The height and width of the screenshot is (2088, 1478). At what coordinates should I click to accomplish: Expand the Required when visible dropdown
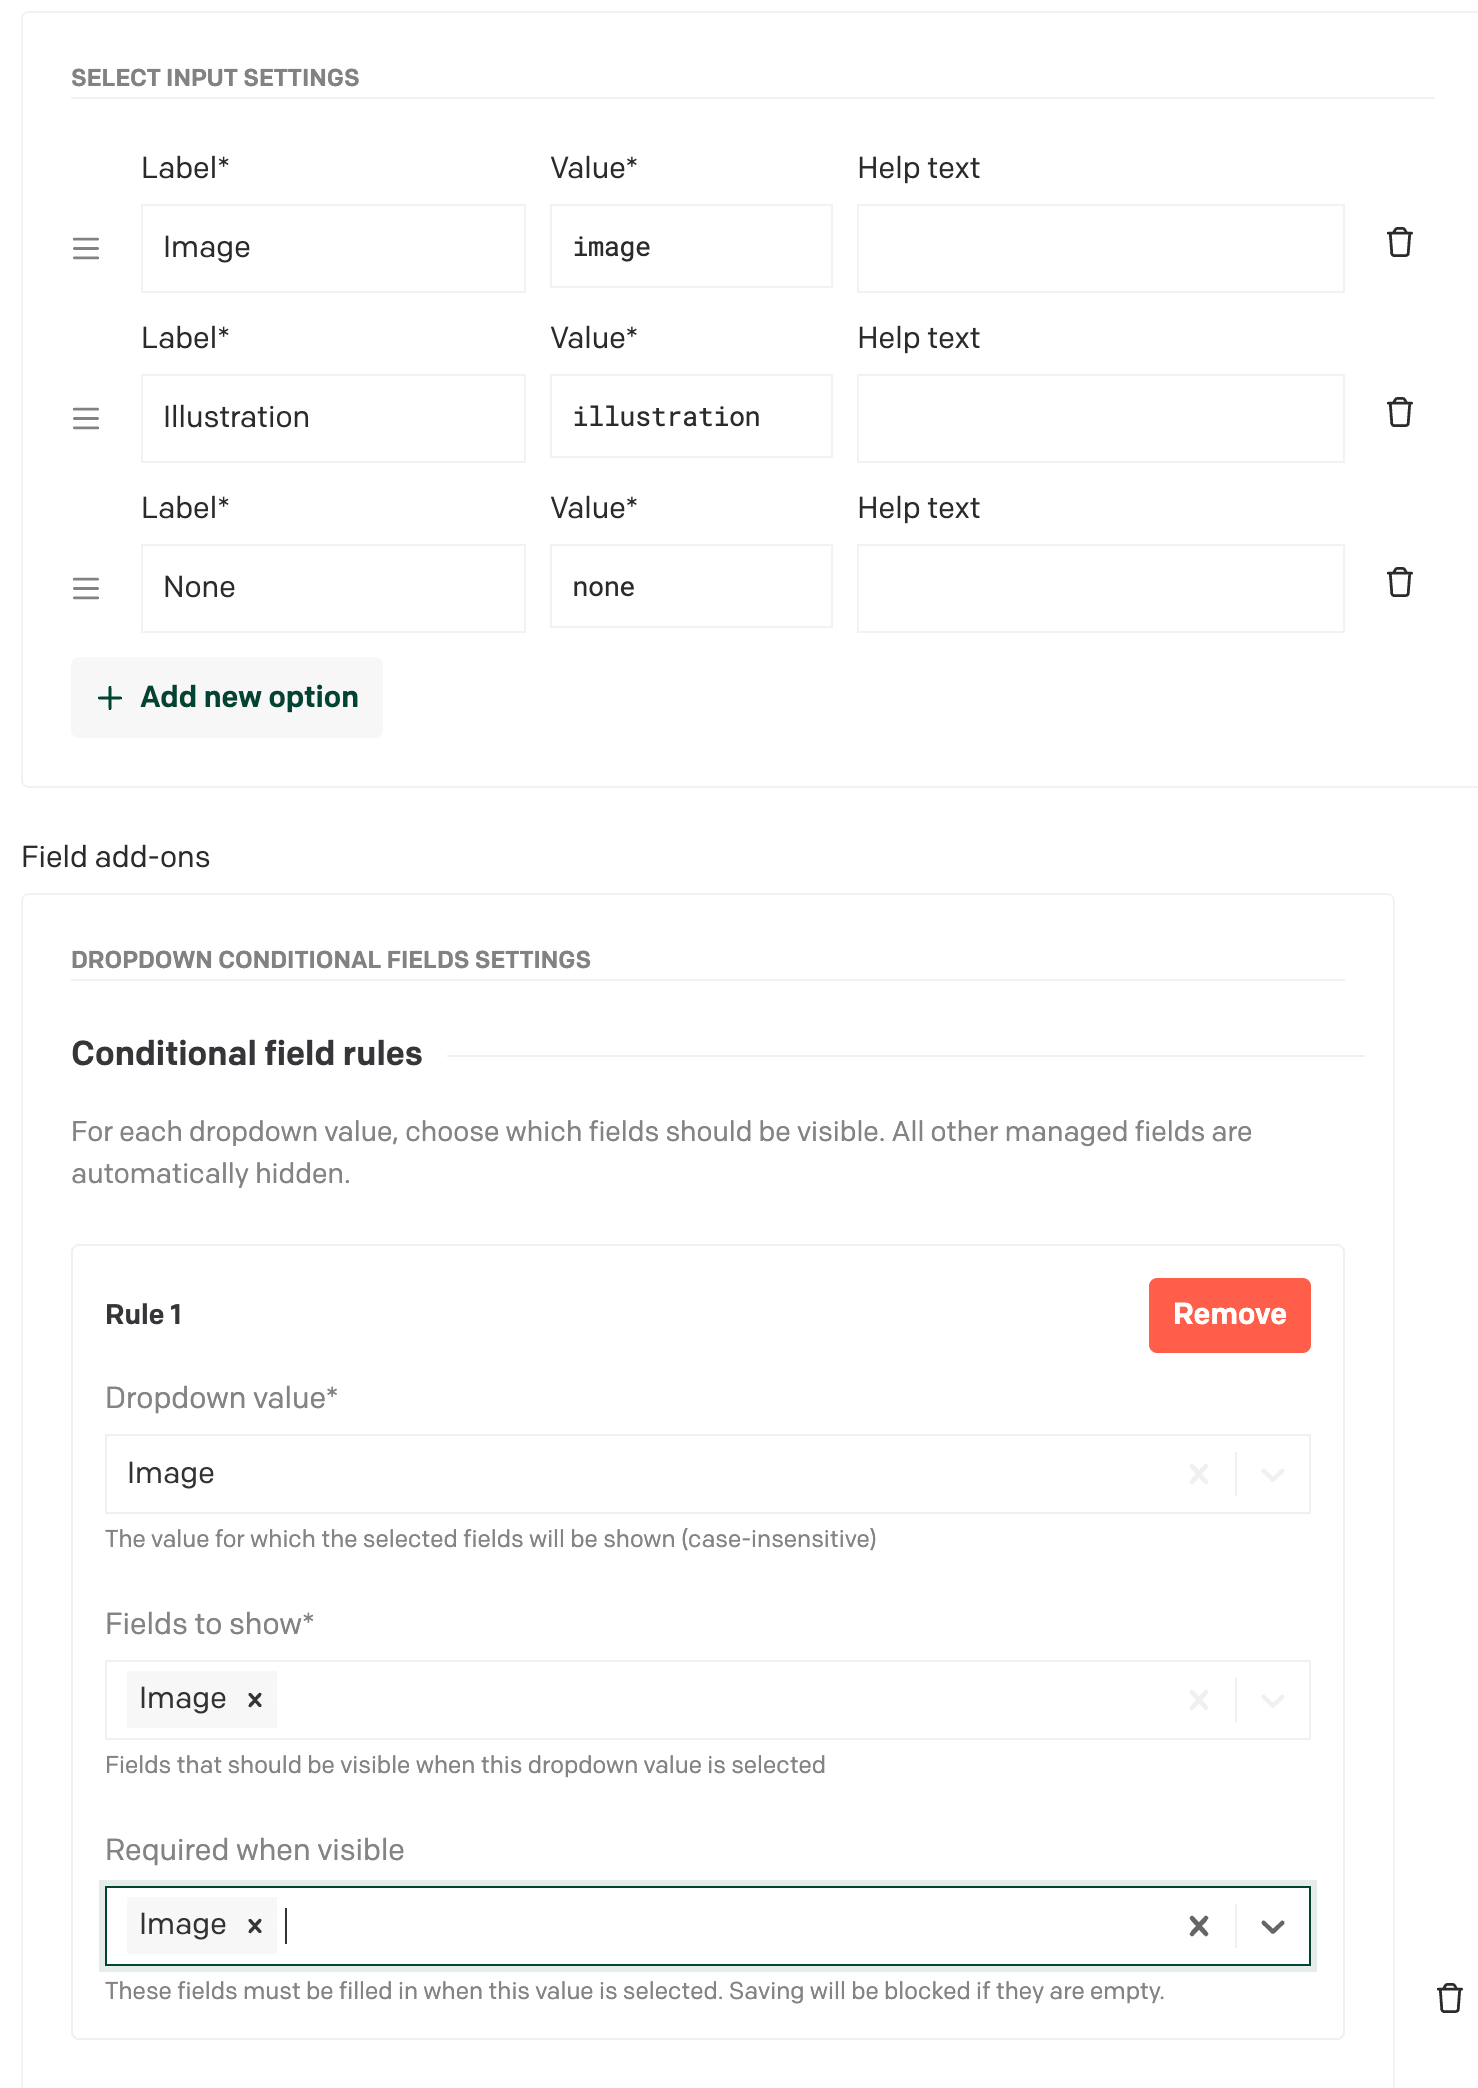pos(1273,1926)
